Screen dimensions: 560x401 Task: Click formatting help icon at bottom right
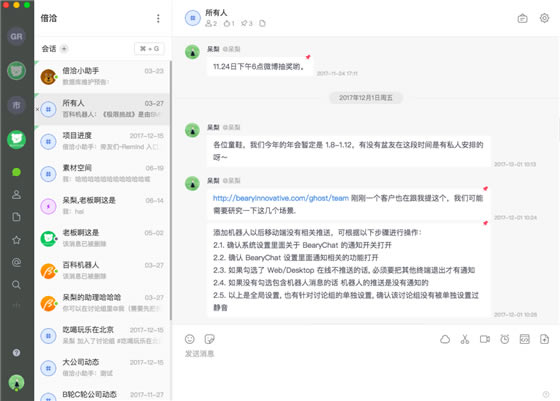pos(546,394)
